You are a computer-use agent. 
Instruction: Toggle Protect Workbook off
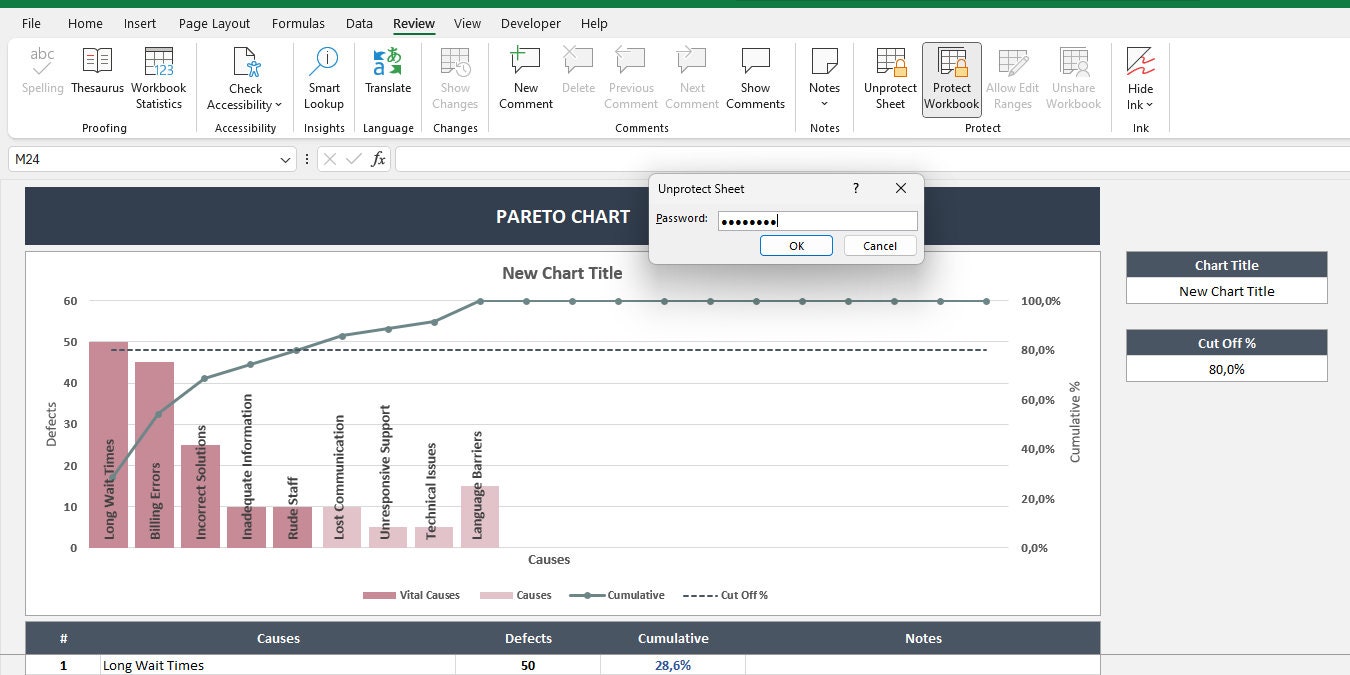[x=951, y=78]
